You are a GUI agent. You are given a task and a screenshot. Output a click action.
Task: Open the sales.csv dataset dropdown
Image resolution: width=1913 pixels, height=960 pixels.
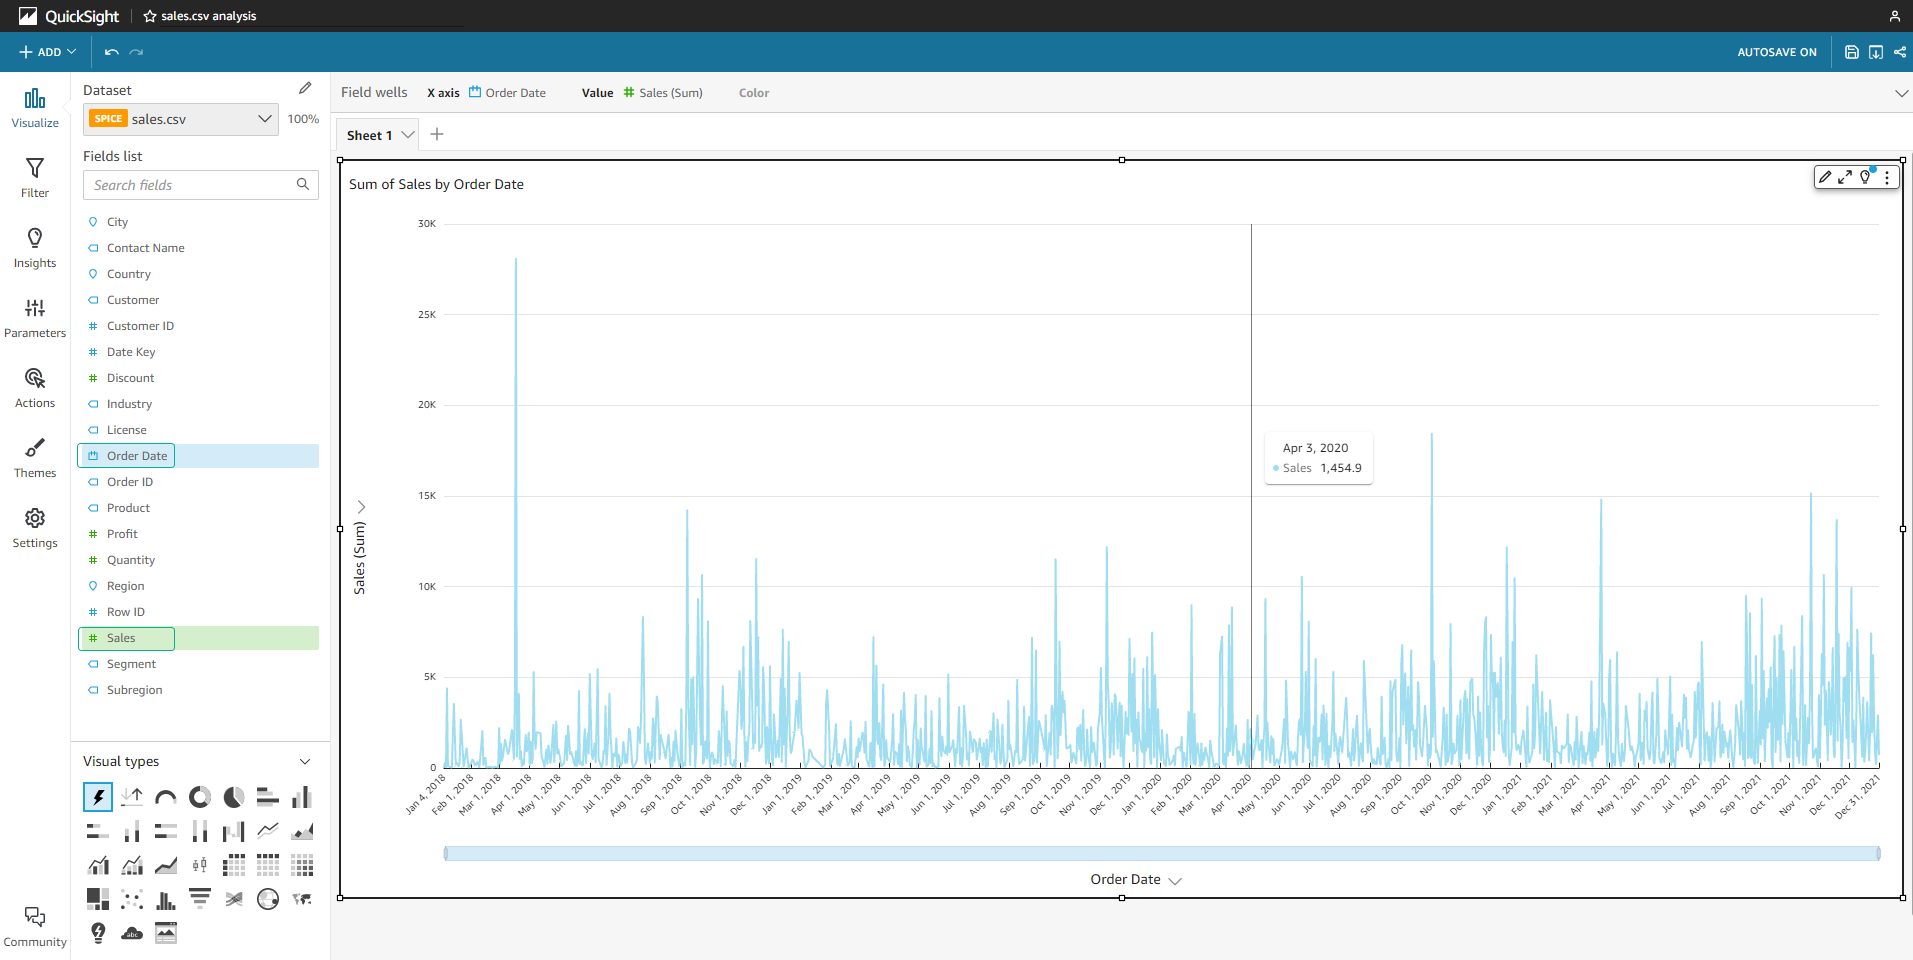coord(181,119)
